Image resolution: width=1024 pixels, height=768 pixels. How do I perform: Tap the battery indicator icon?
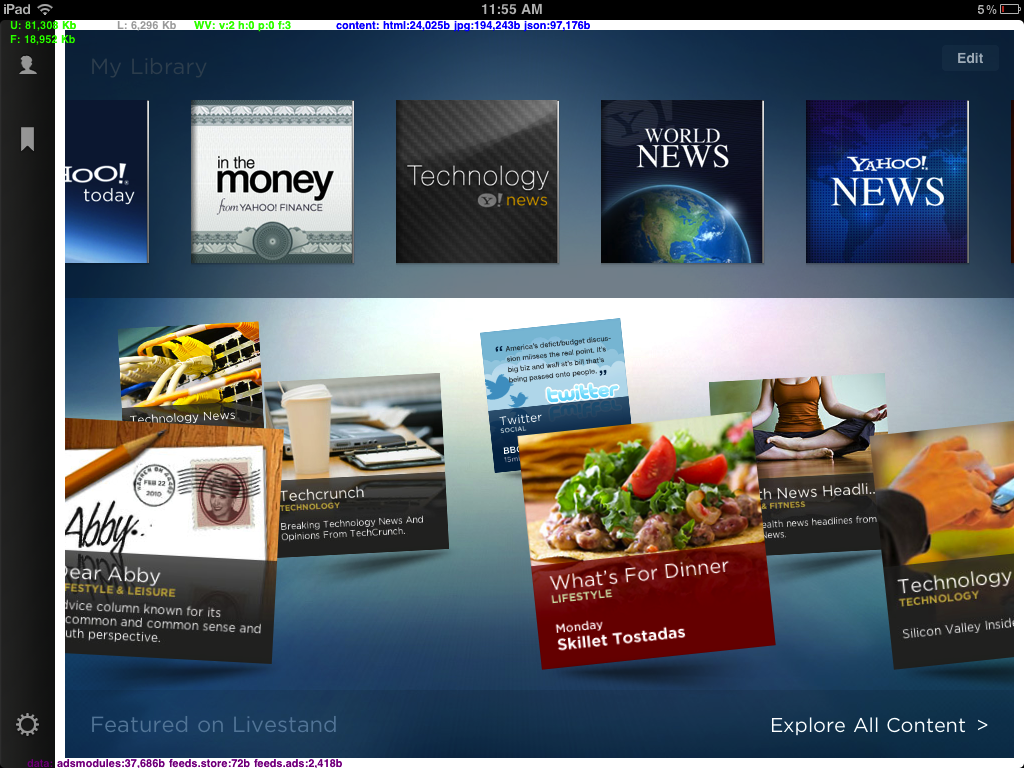tap(1010, 9)
